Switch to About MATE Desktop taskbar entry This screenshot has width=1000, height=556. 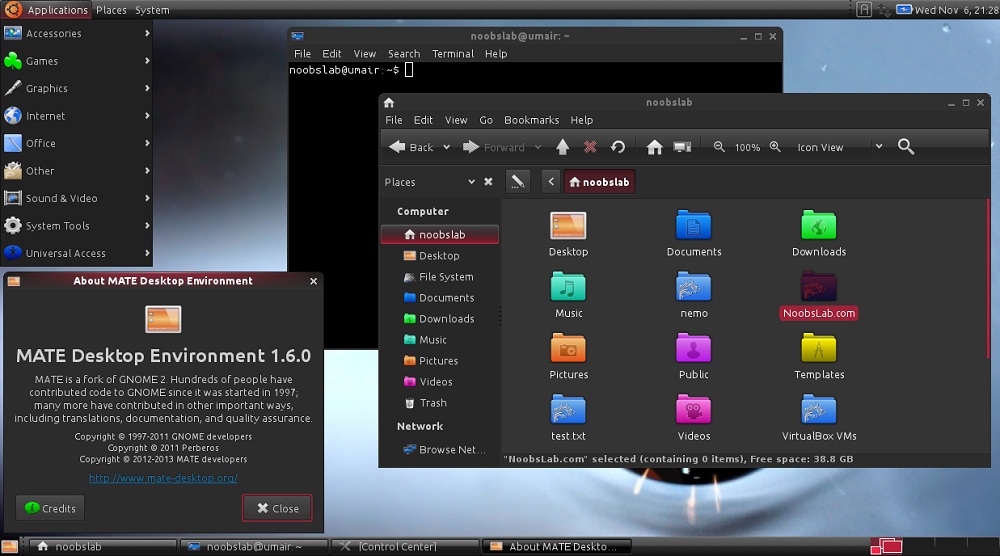pyautogui.click(x=557, y=546)
